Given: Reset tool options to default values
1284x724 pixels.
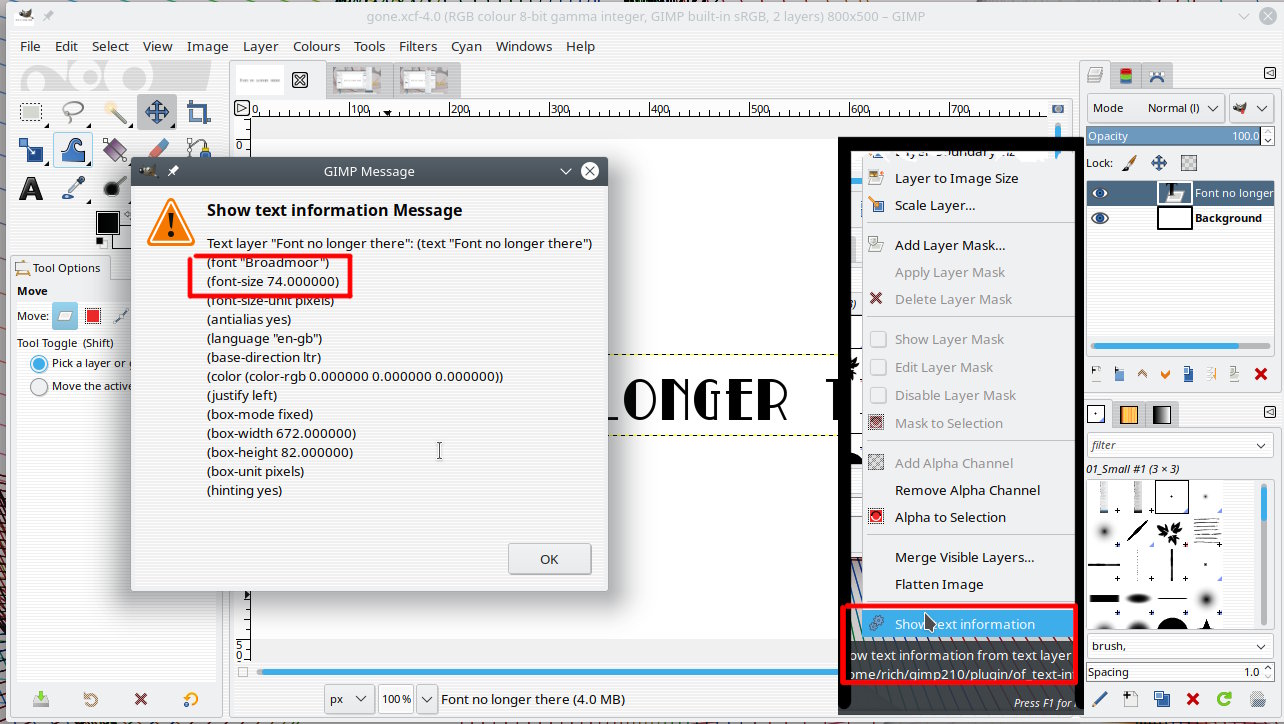Looking at the screenshot, I should (x=190, y=699).
